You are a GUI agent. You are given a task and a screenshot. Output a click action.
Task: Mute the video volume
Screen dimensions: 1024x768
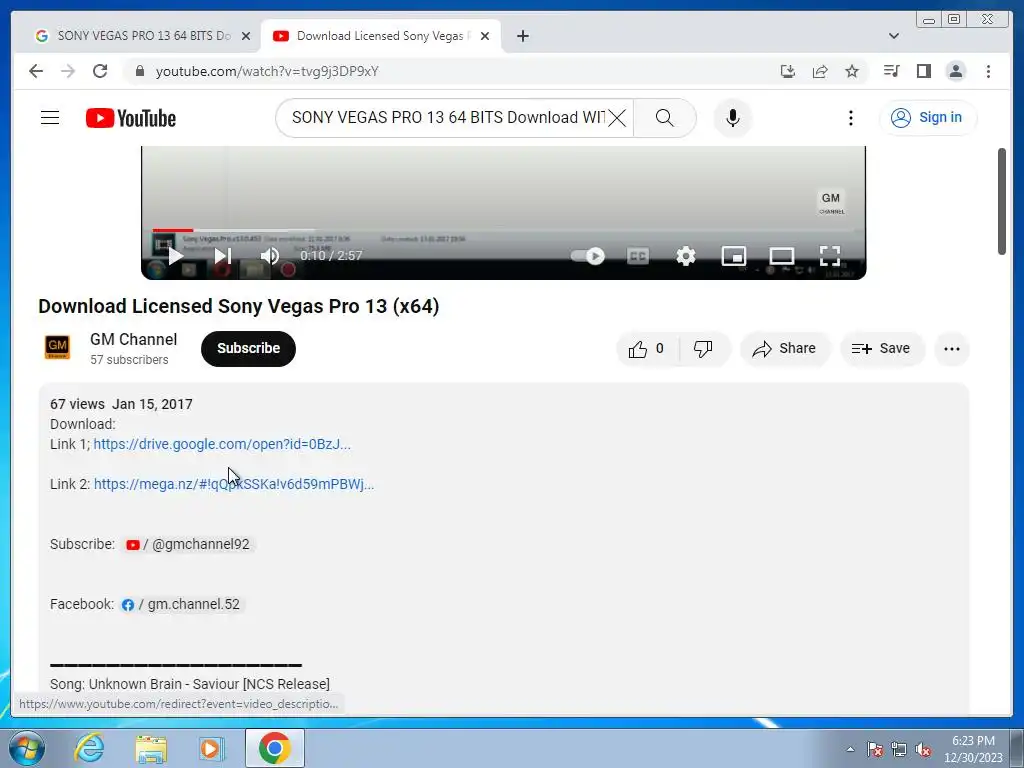[270, 256]
